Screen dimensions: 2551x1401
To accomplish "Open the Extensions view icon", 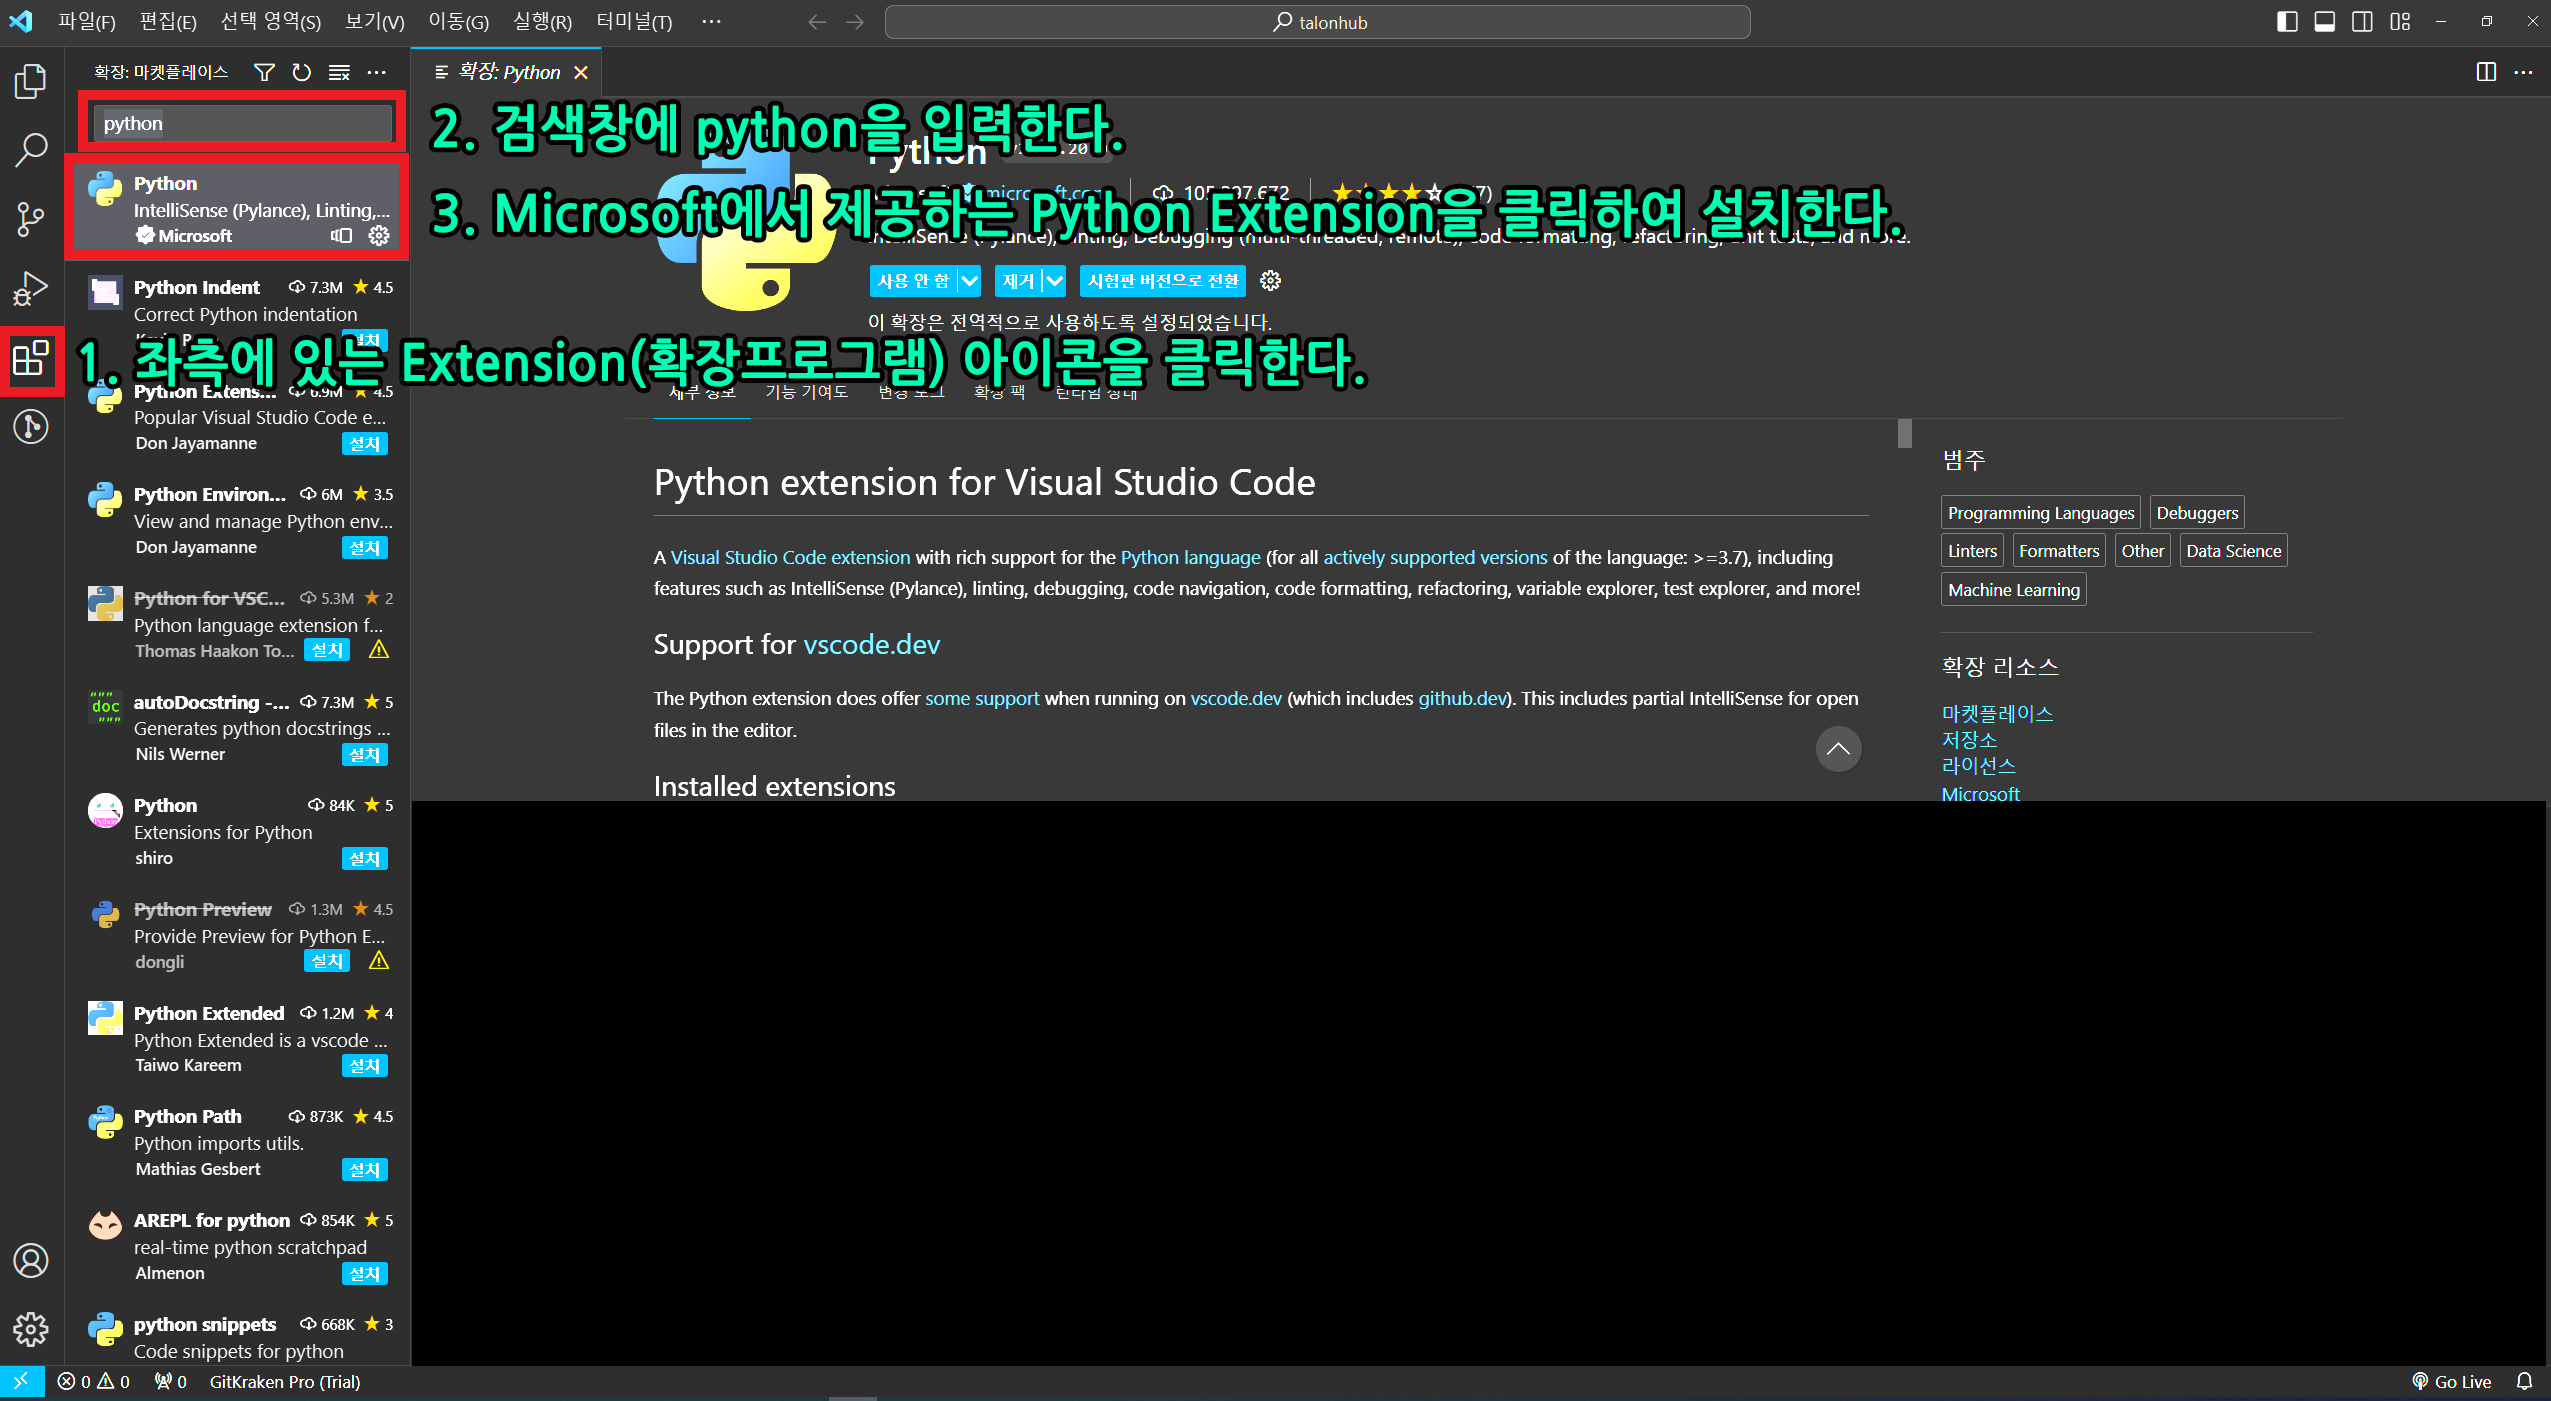I will 30,358.
